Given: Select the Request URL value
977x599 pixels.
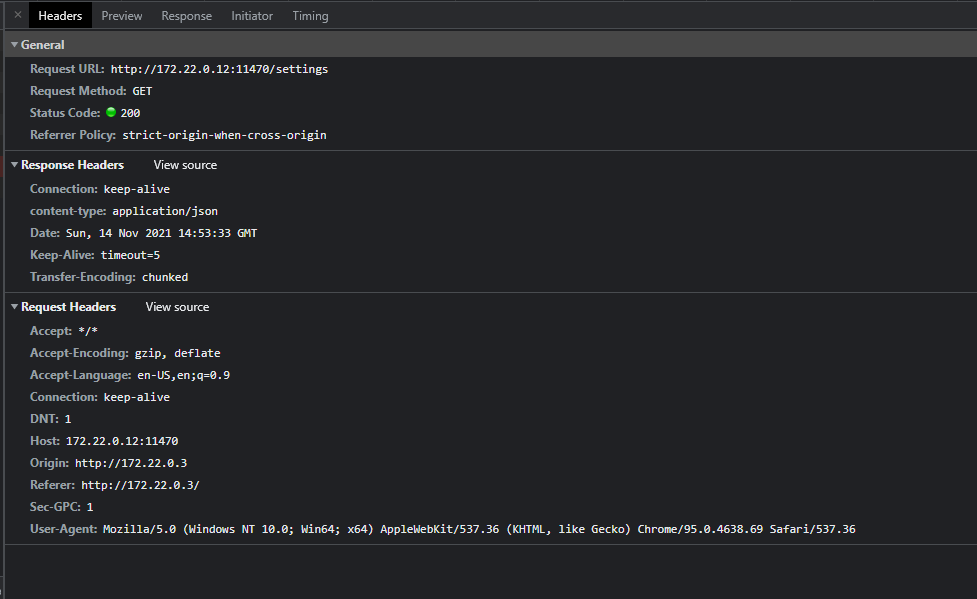Looking at the screenshot, I should (219, 69).
